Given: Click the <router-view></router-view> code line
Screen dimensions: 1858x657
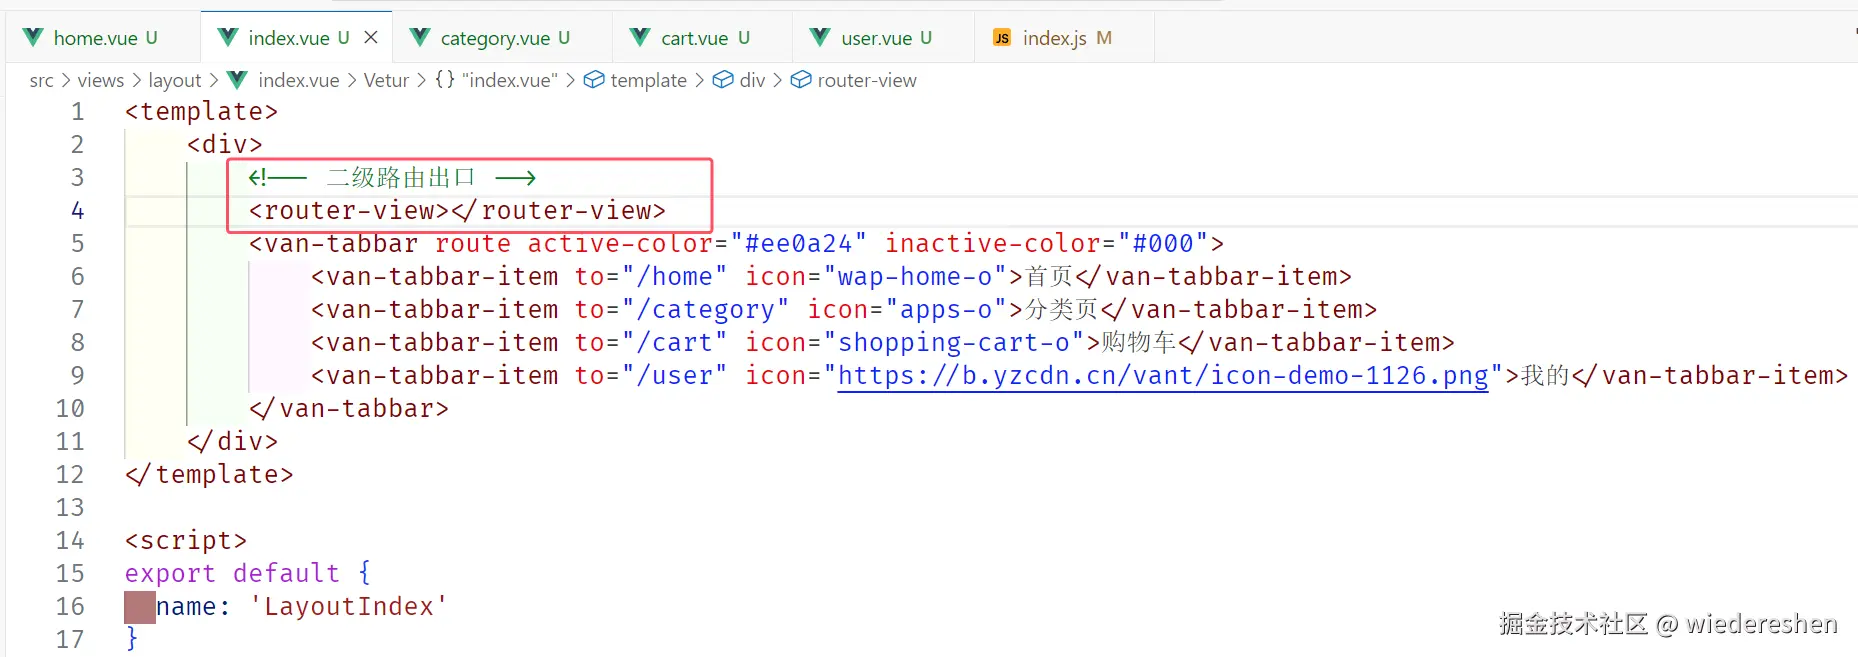Looking at the screenshot, I should [x=457, y=211].
